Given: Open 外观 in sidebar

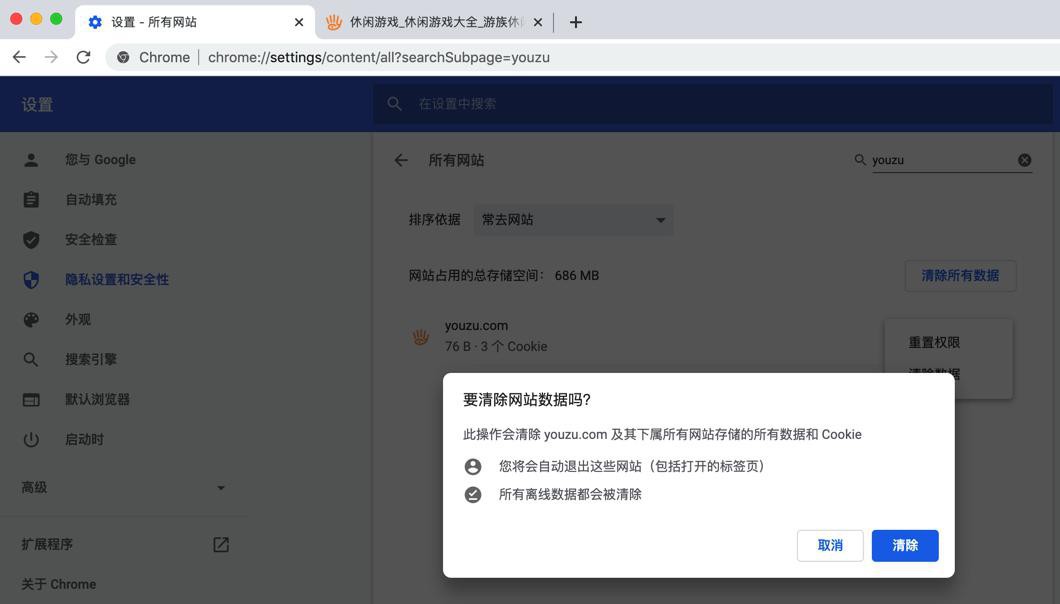Looking at the screenshot, I should [78, 319].
